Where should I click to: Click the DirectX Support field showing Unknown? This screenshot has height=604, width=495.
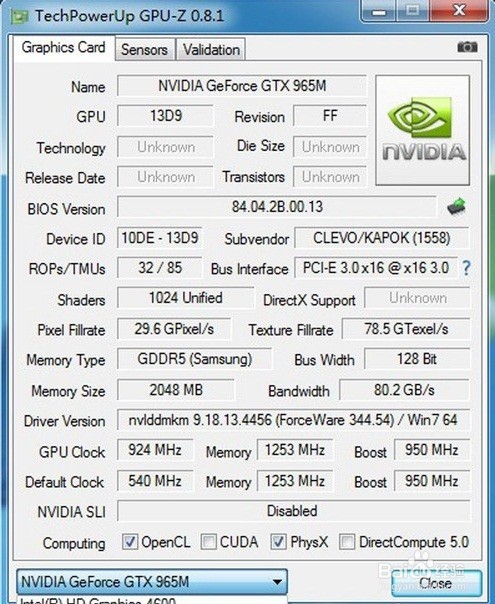(417, 298)
